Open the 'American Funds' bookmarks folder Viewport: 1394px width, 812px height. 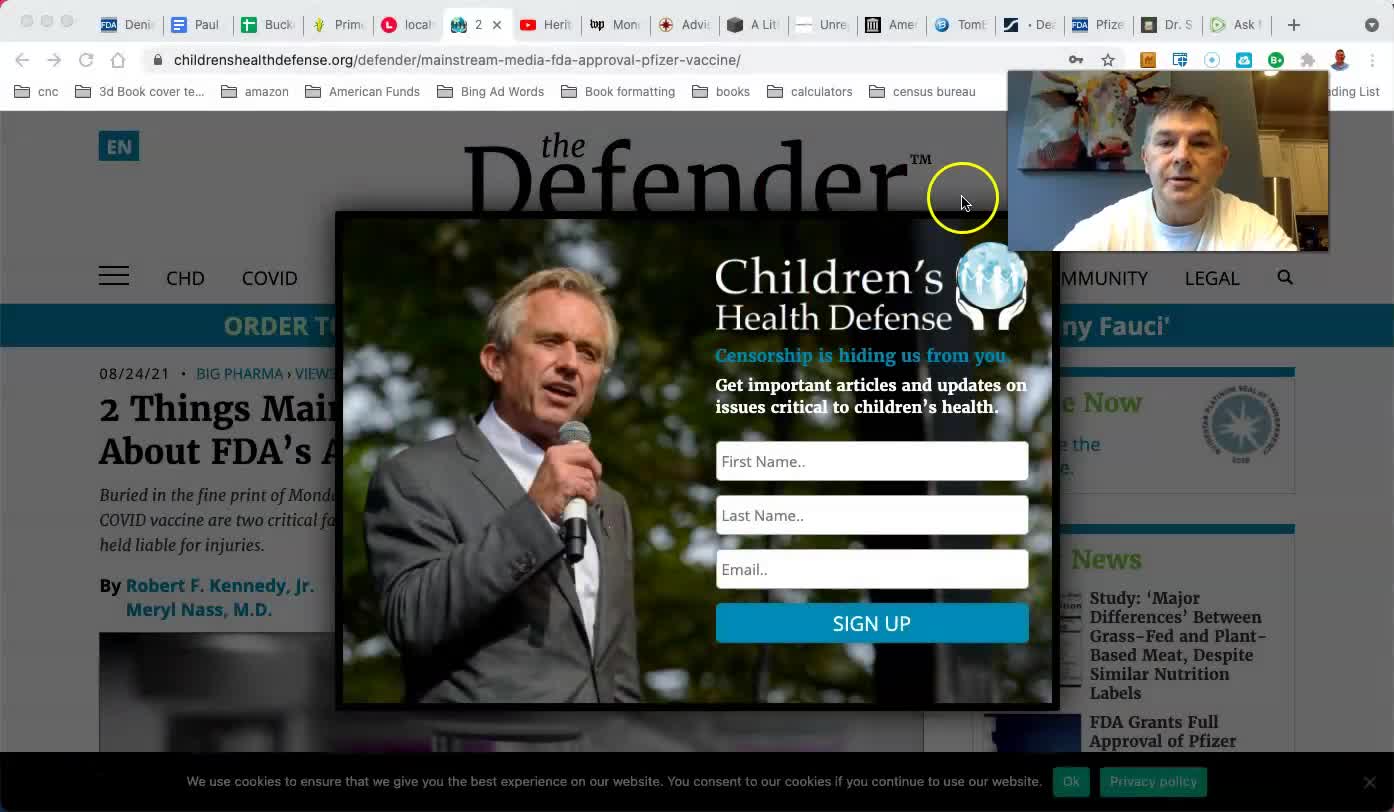pyautogui.click(x=363, y=91)
